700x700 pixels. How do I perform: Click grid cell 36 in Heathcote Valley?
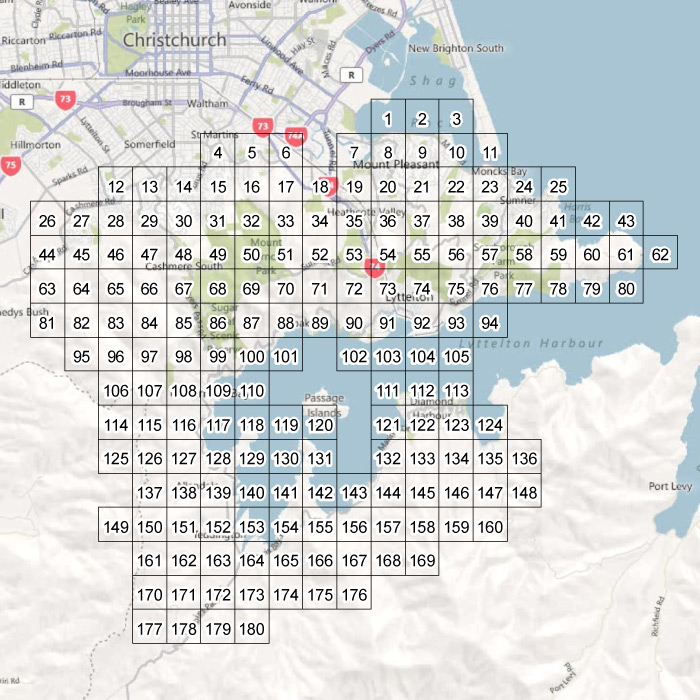click(x=388, y=219)
